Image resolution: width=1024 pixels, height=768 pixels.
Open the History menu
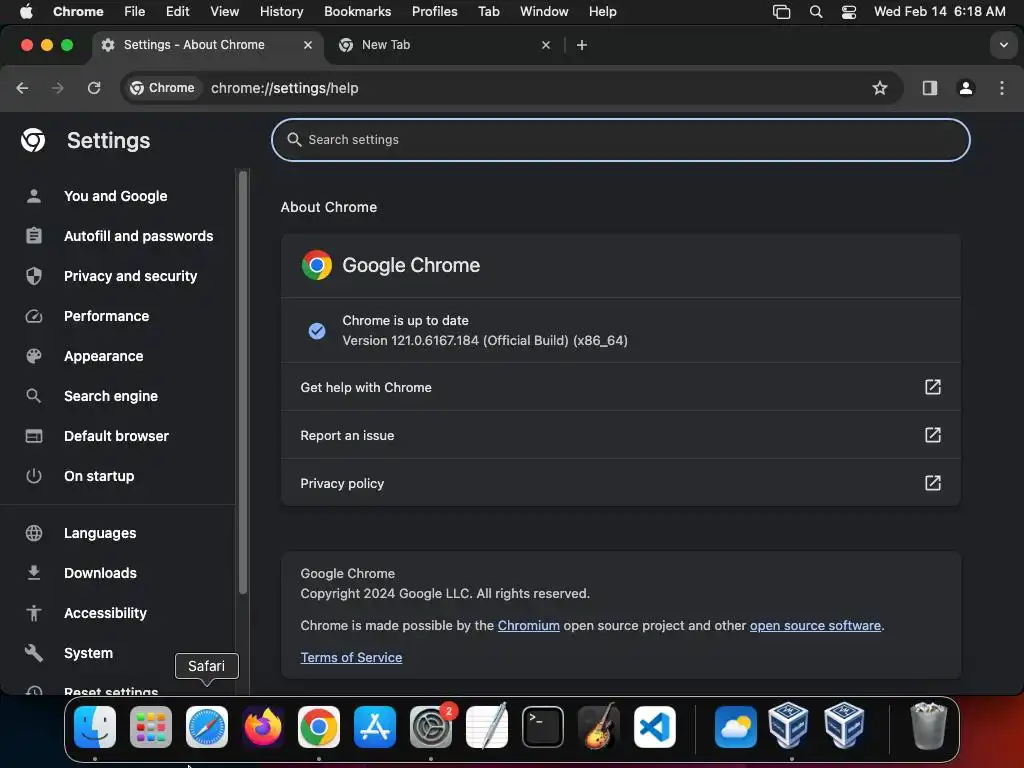(x=281, y=12)
